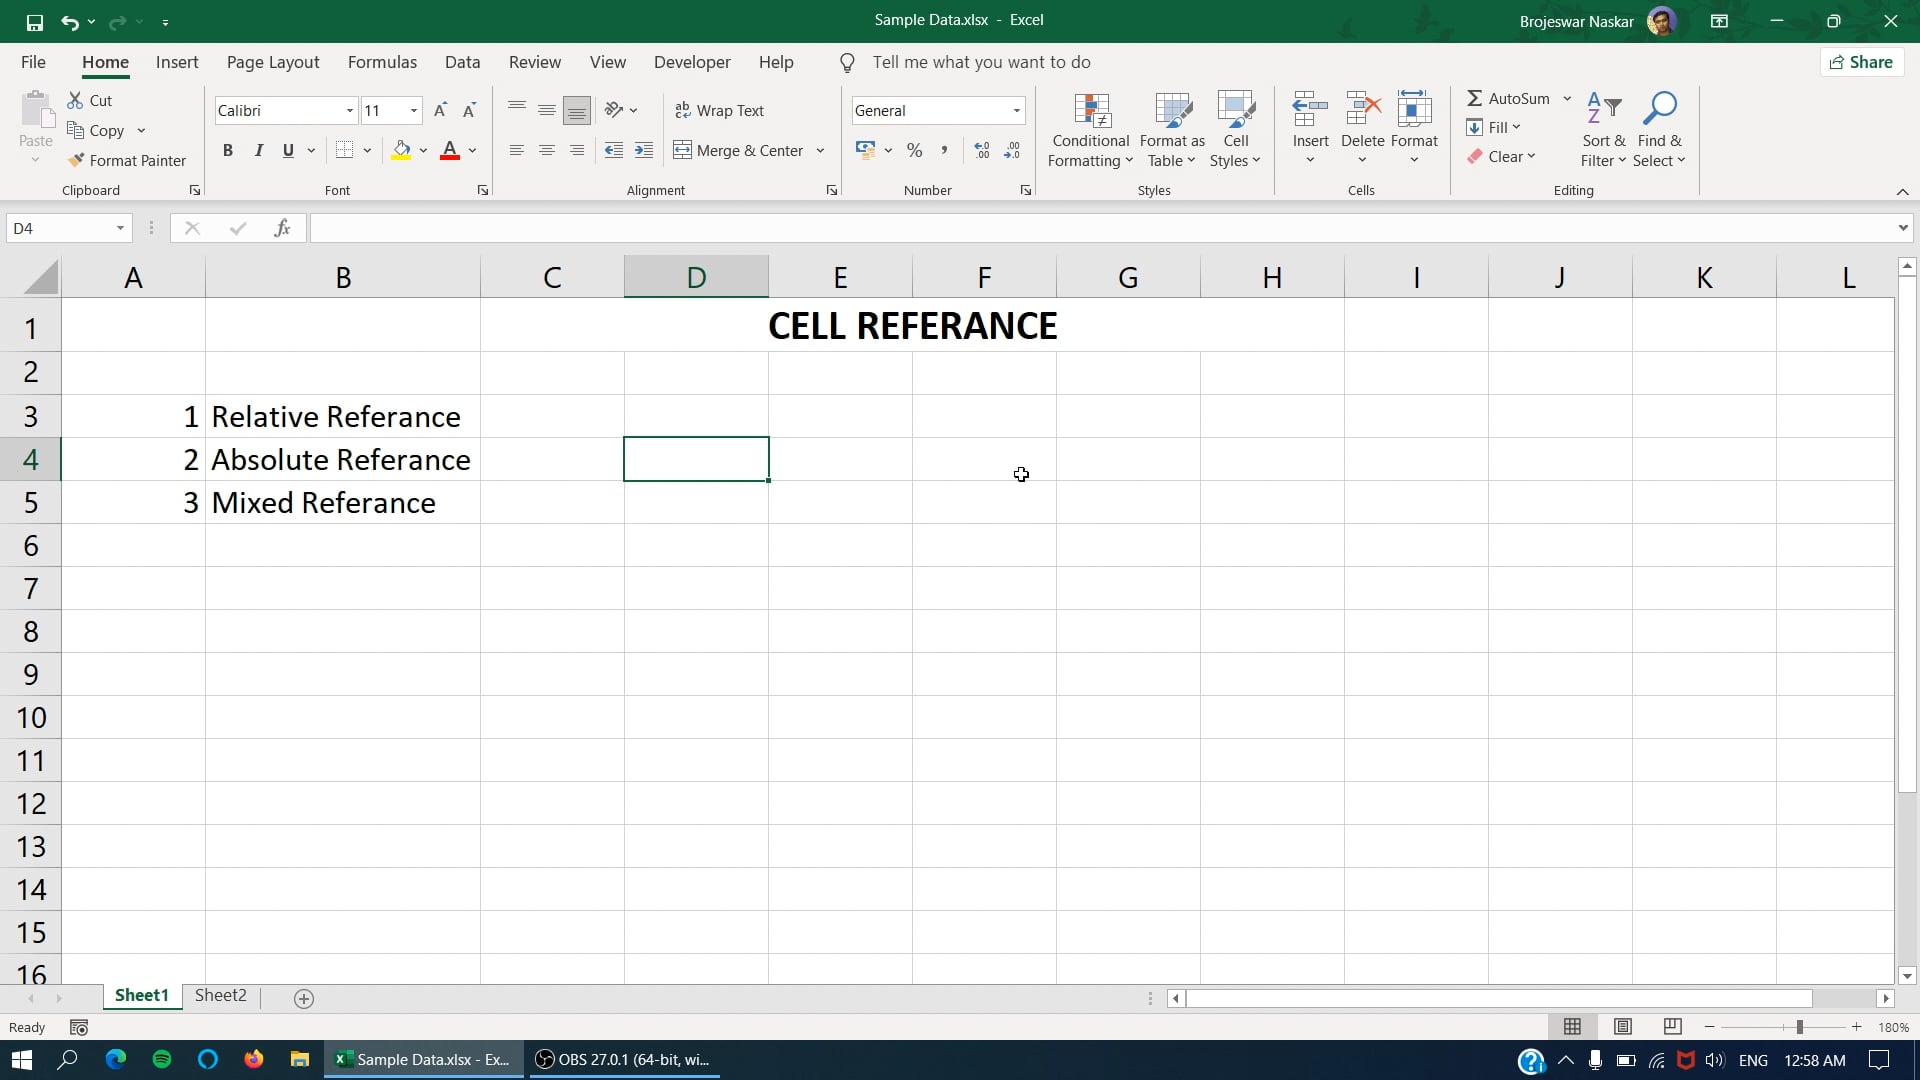
Task: Toggle Align Left
Action: tap(517, 150)
